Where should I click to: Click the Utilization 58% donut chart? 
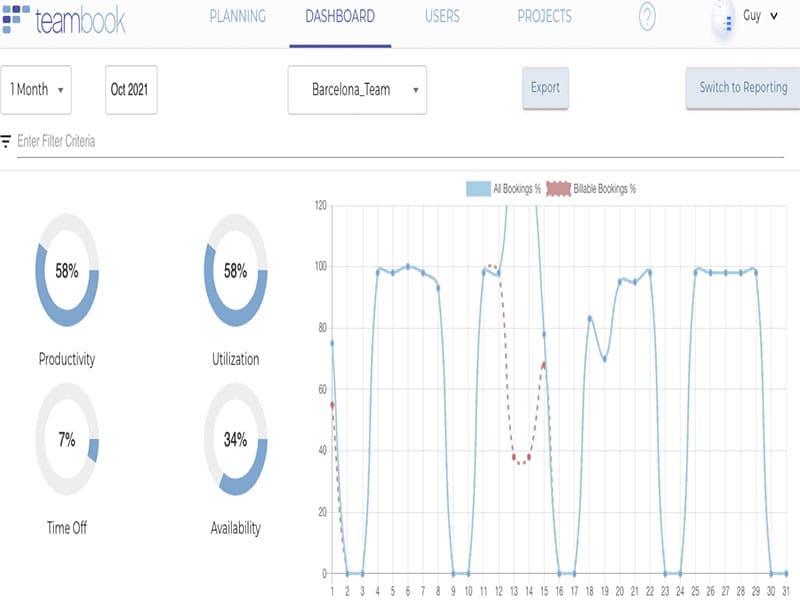click(x=235, y=272)
